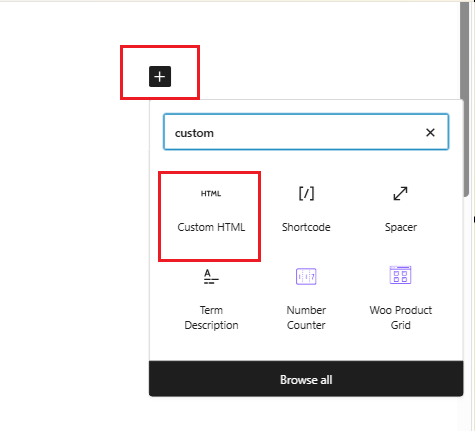Clear the search with the X icon

pos(430,132)
